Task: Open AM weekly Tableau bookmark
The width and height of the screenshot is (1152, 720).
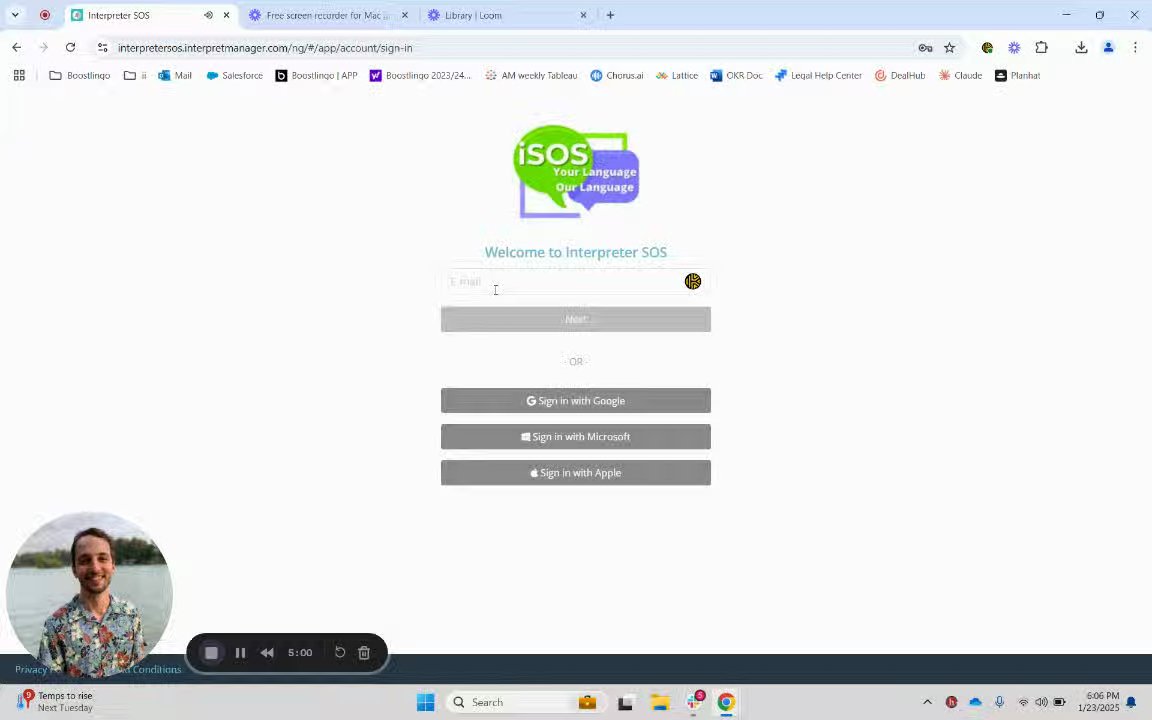Action: pyautogui.click(x=531, y=75)
